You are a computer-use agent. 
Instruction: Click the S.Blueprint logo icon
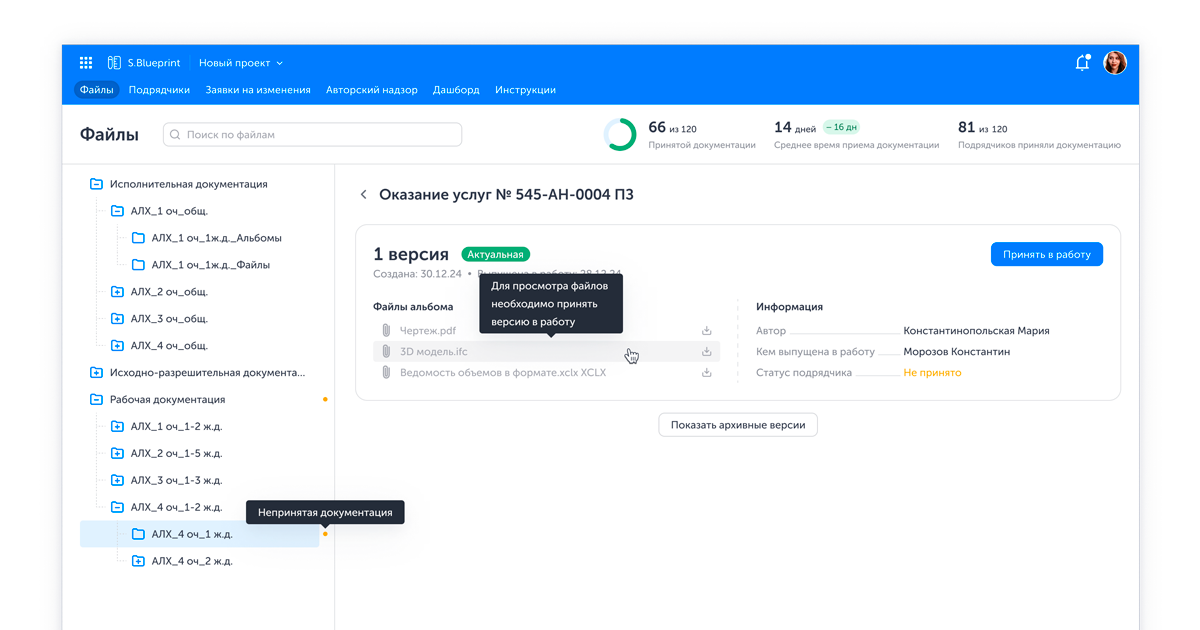pyautogui.click(x=114, y=63)
